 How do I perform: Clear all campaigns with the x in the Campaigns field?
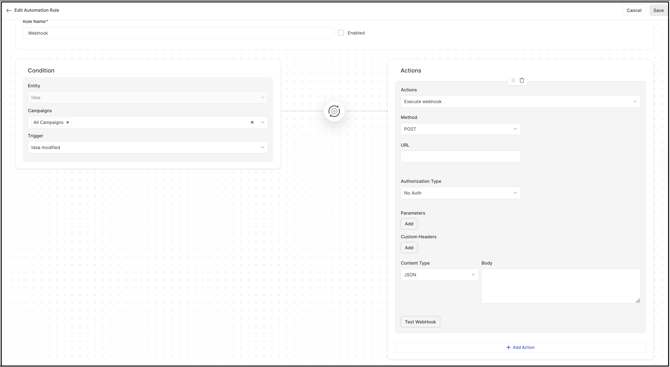(252, 122)
